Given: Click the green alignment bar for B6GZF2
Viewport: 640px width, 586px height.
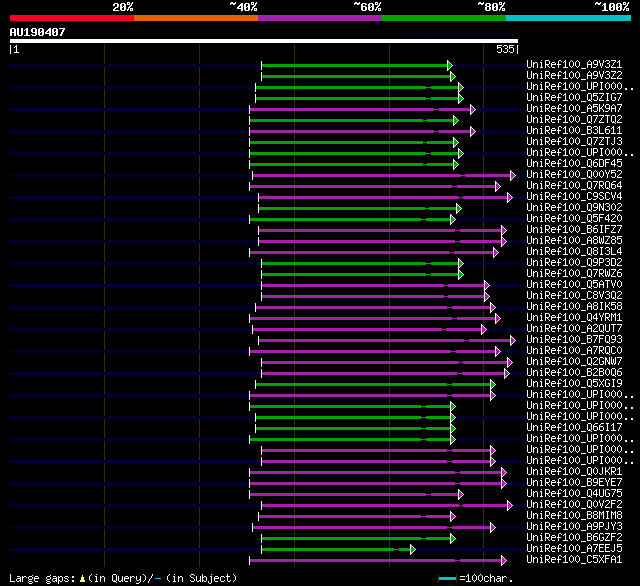Looking at the screenshot, I should 356,538.
